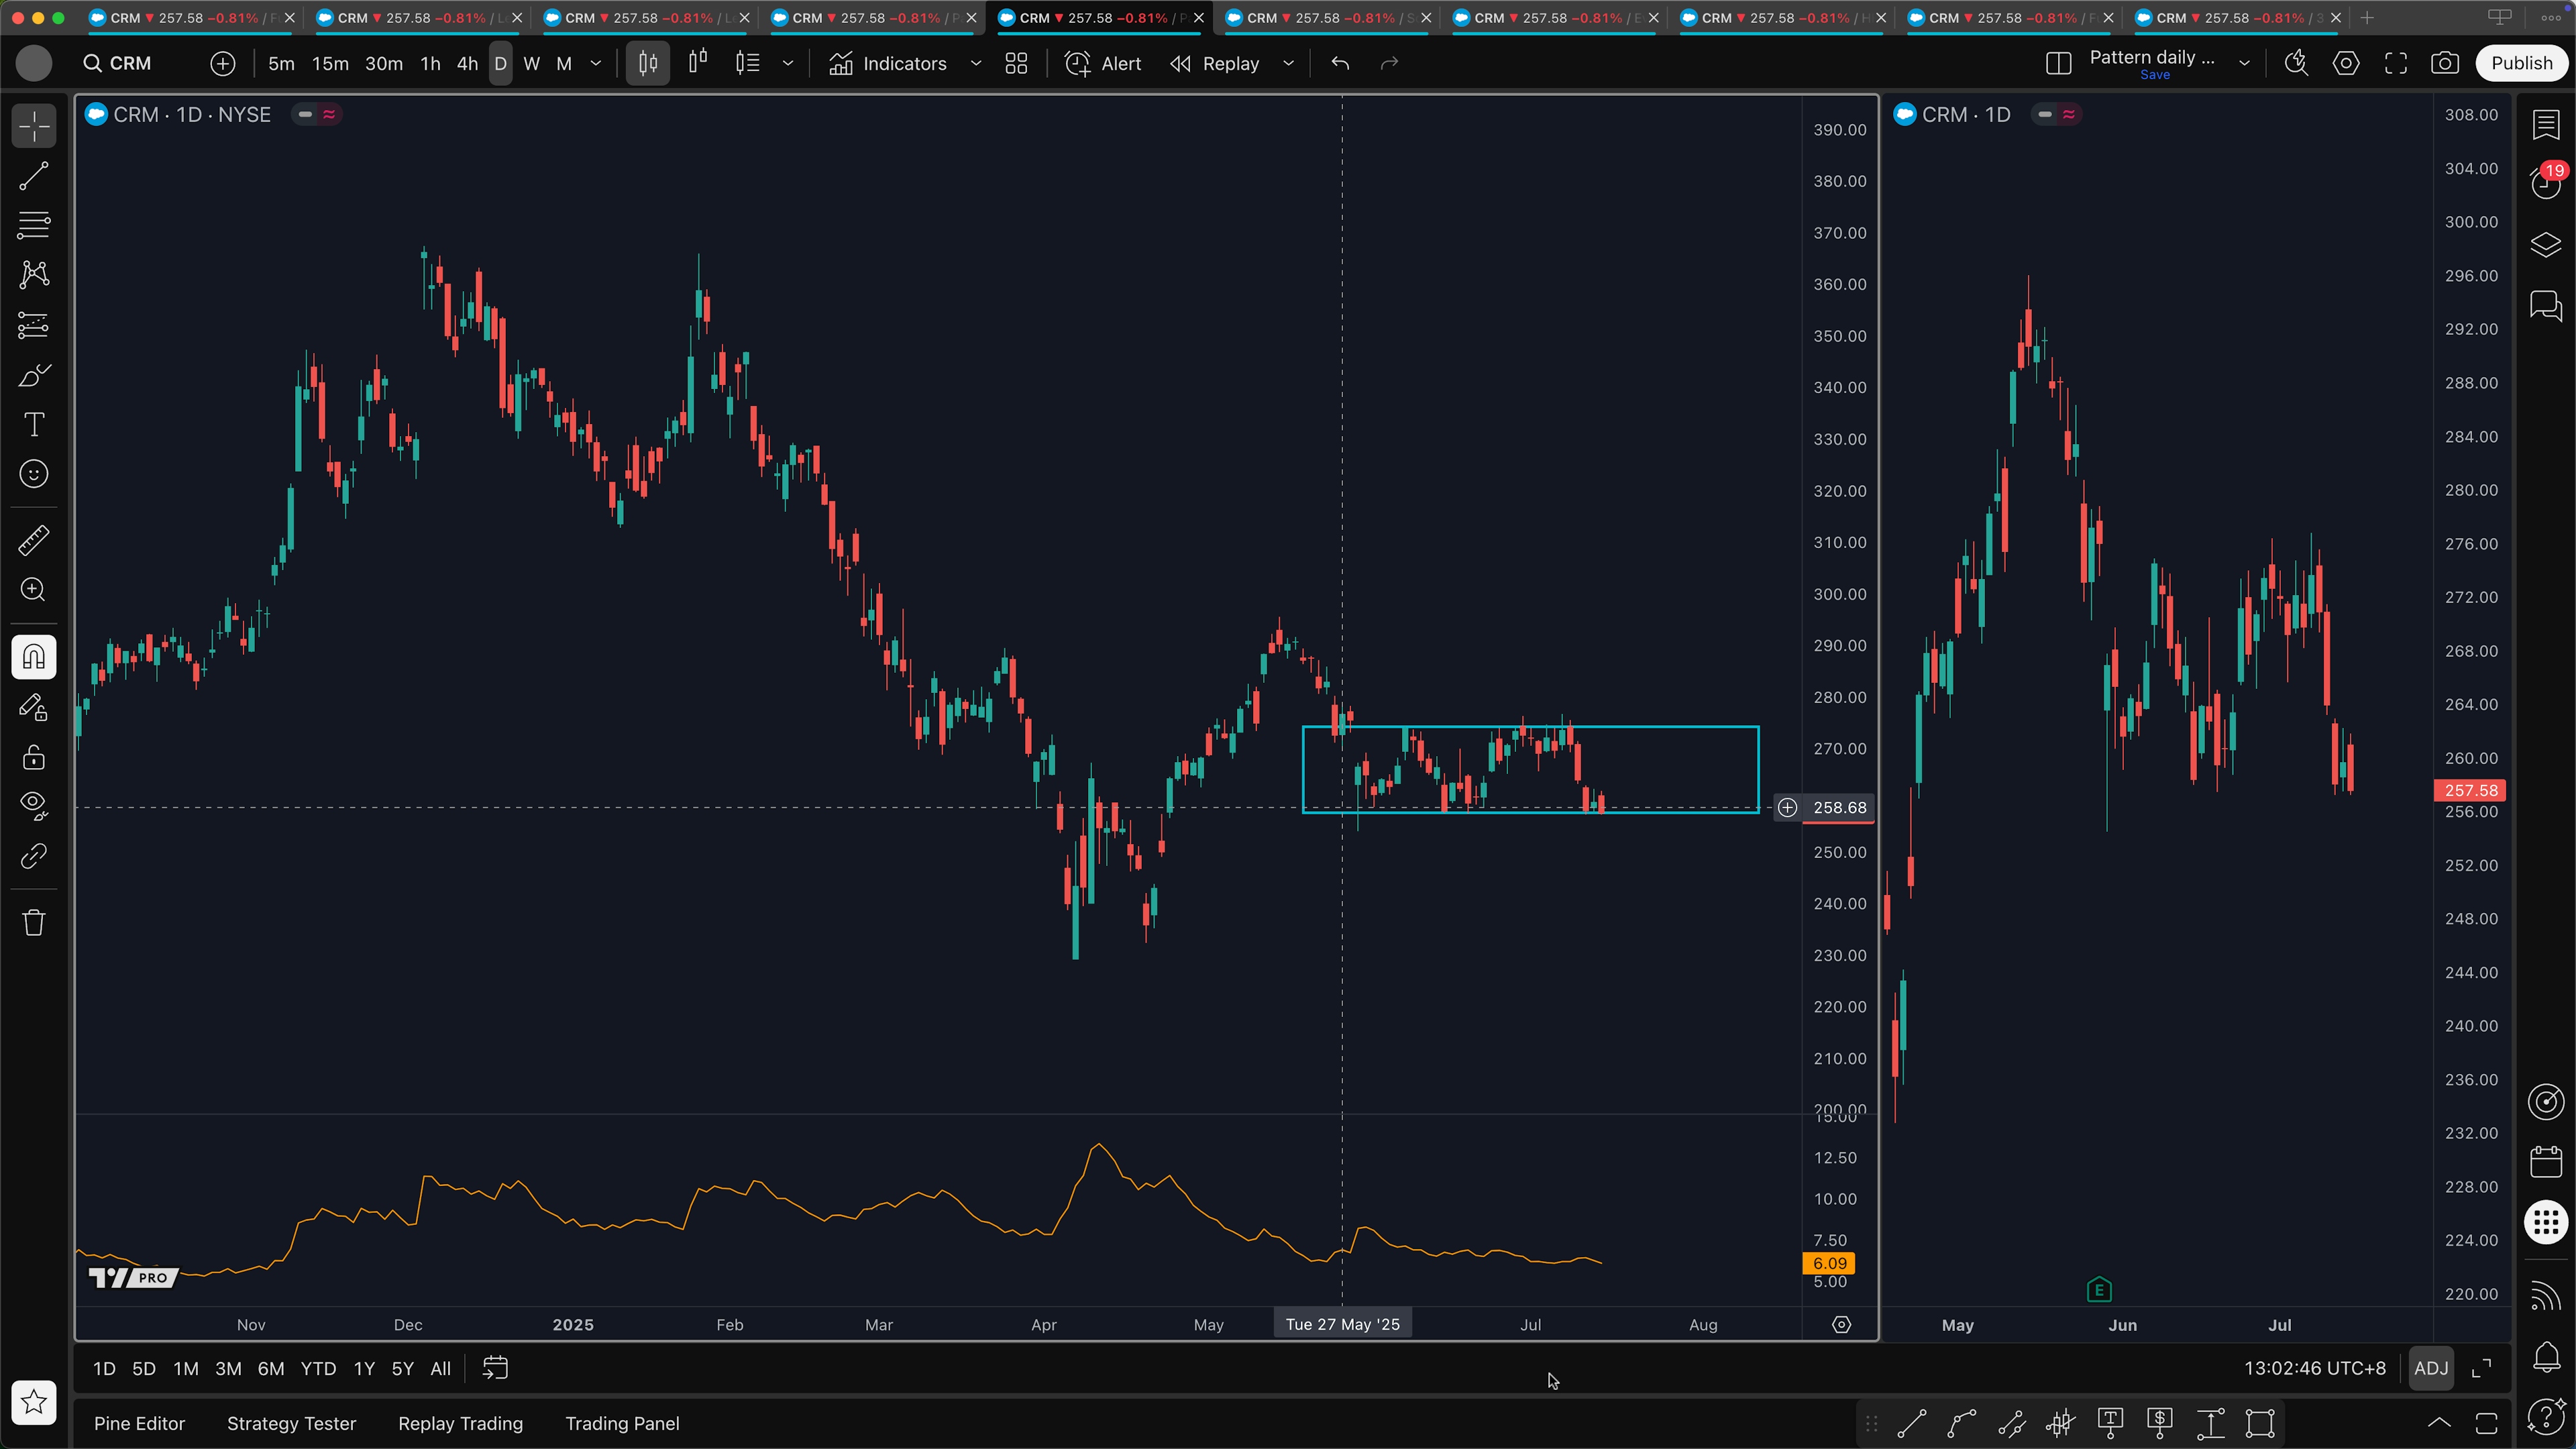
Task: Remove drawings with the trash icon
Action: tap(34, 922)
